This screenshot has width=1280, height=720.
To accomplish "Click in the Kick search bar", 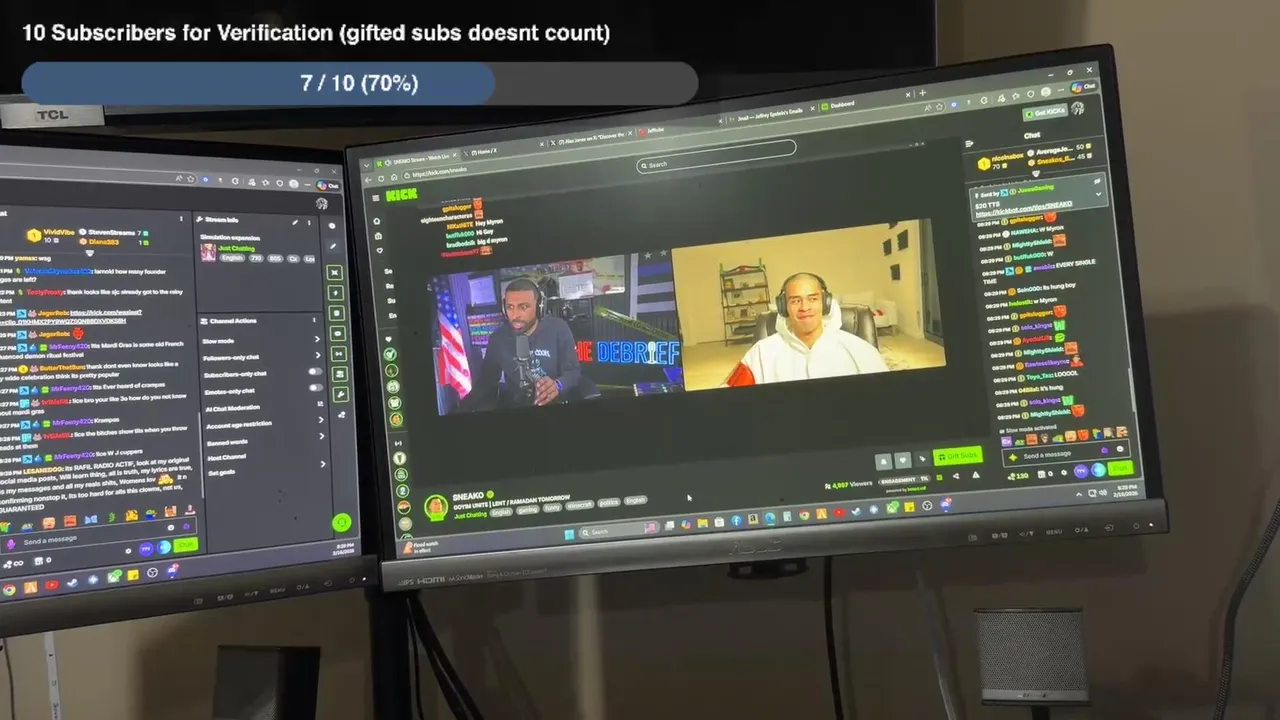I will coord(717,156).
